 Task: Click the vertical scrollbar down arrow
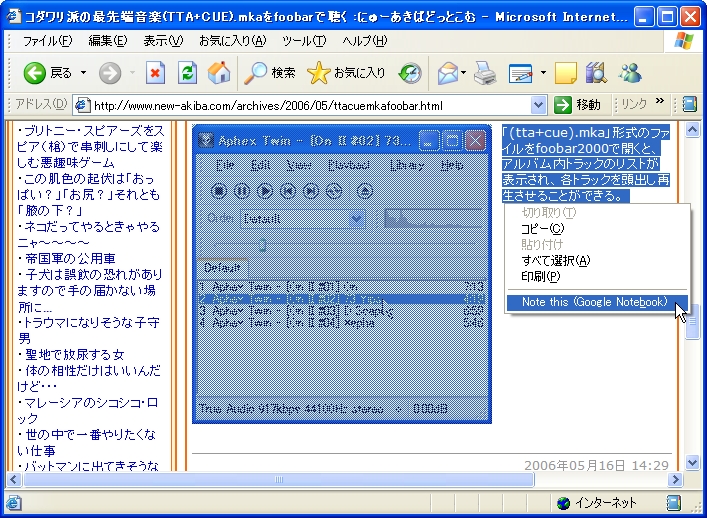[693, 463]
